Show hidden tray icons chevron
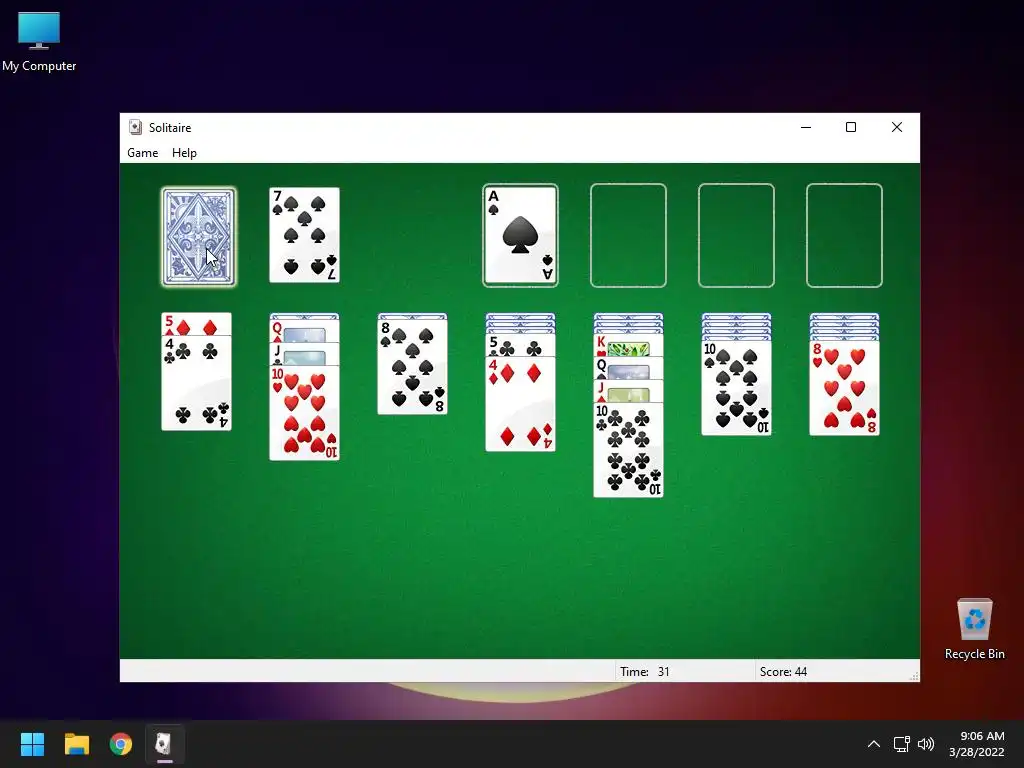1024x768 pixels. click(x=874, y=744)
